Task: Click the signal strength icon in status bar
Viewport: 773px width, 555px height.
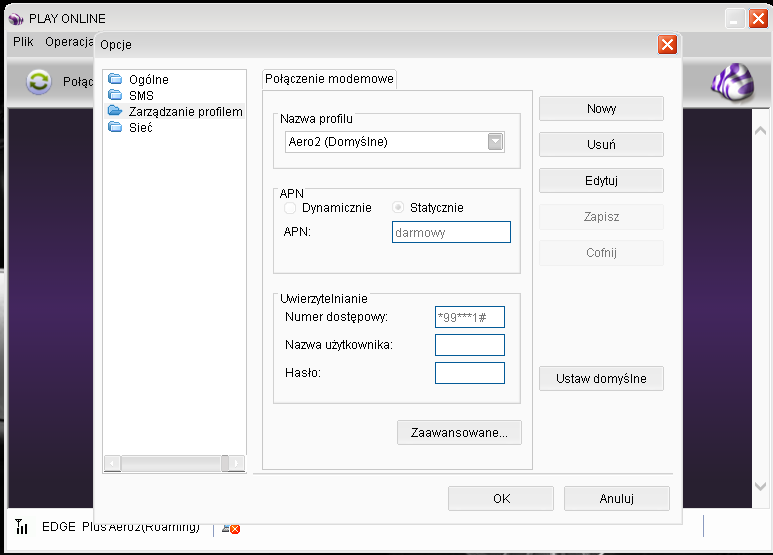Action: (22, 527)
